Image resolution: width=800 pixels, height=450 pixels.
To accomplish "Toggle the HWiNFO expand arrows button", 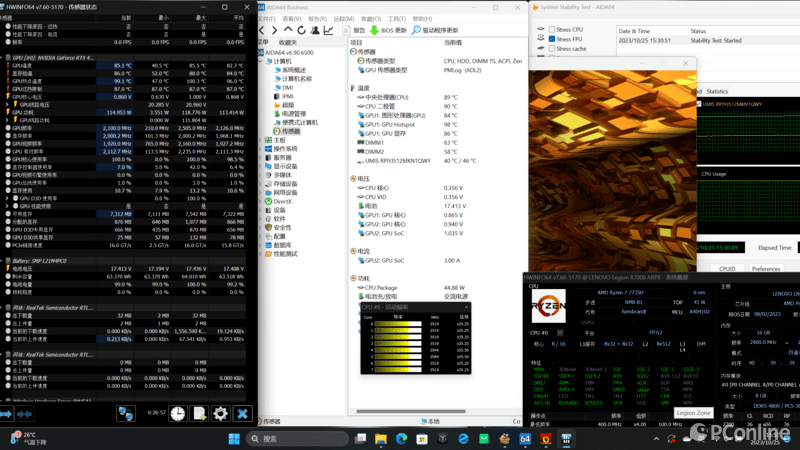I will point(6,414).
